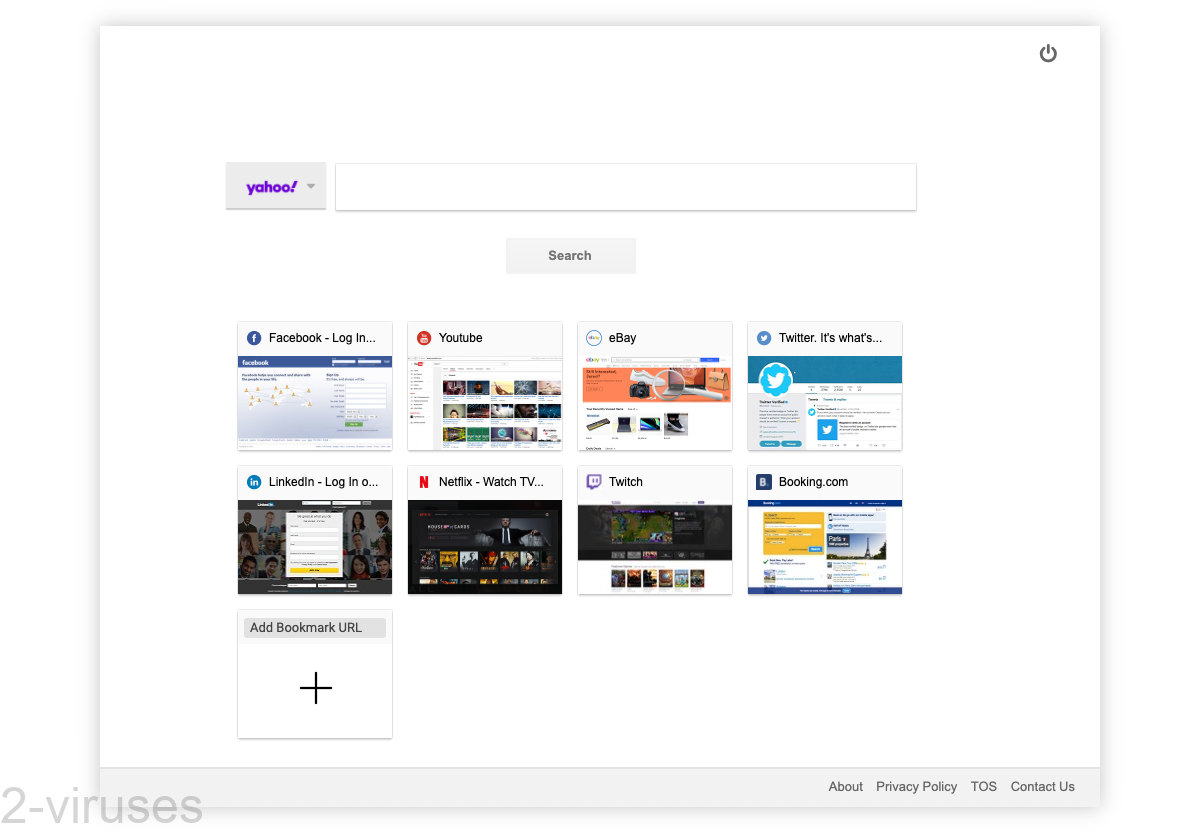Viewport: 1200px width, 834px height.
Task: Click the Add Bookmark URL label
Action: (x=306, y=628)
